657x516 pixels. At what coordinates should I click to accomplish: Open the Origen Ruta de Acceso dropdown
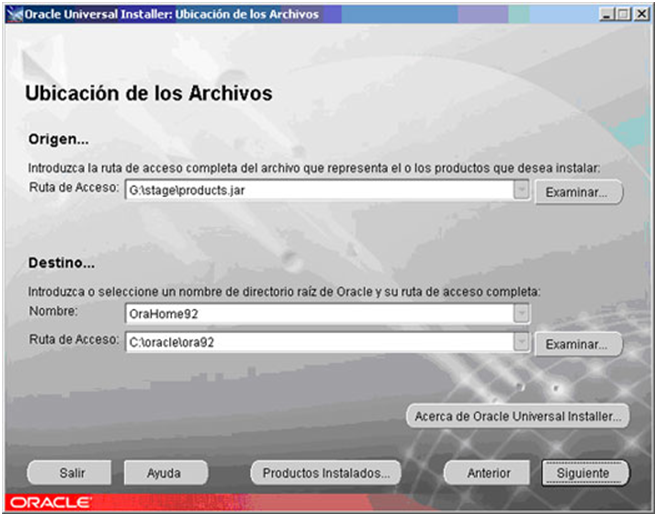(x=521, y=190)
